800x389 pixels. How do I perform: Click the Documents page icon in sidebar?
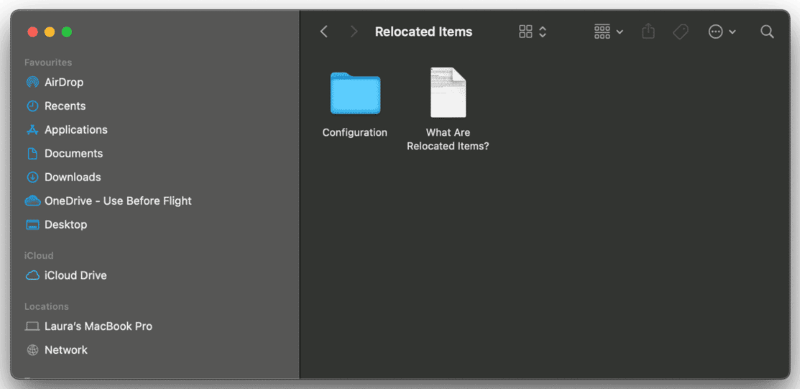[x=32, y=154]
